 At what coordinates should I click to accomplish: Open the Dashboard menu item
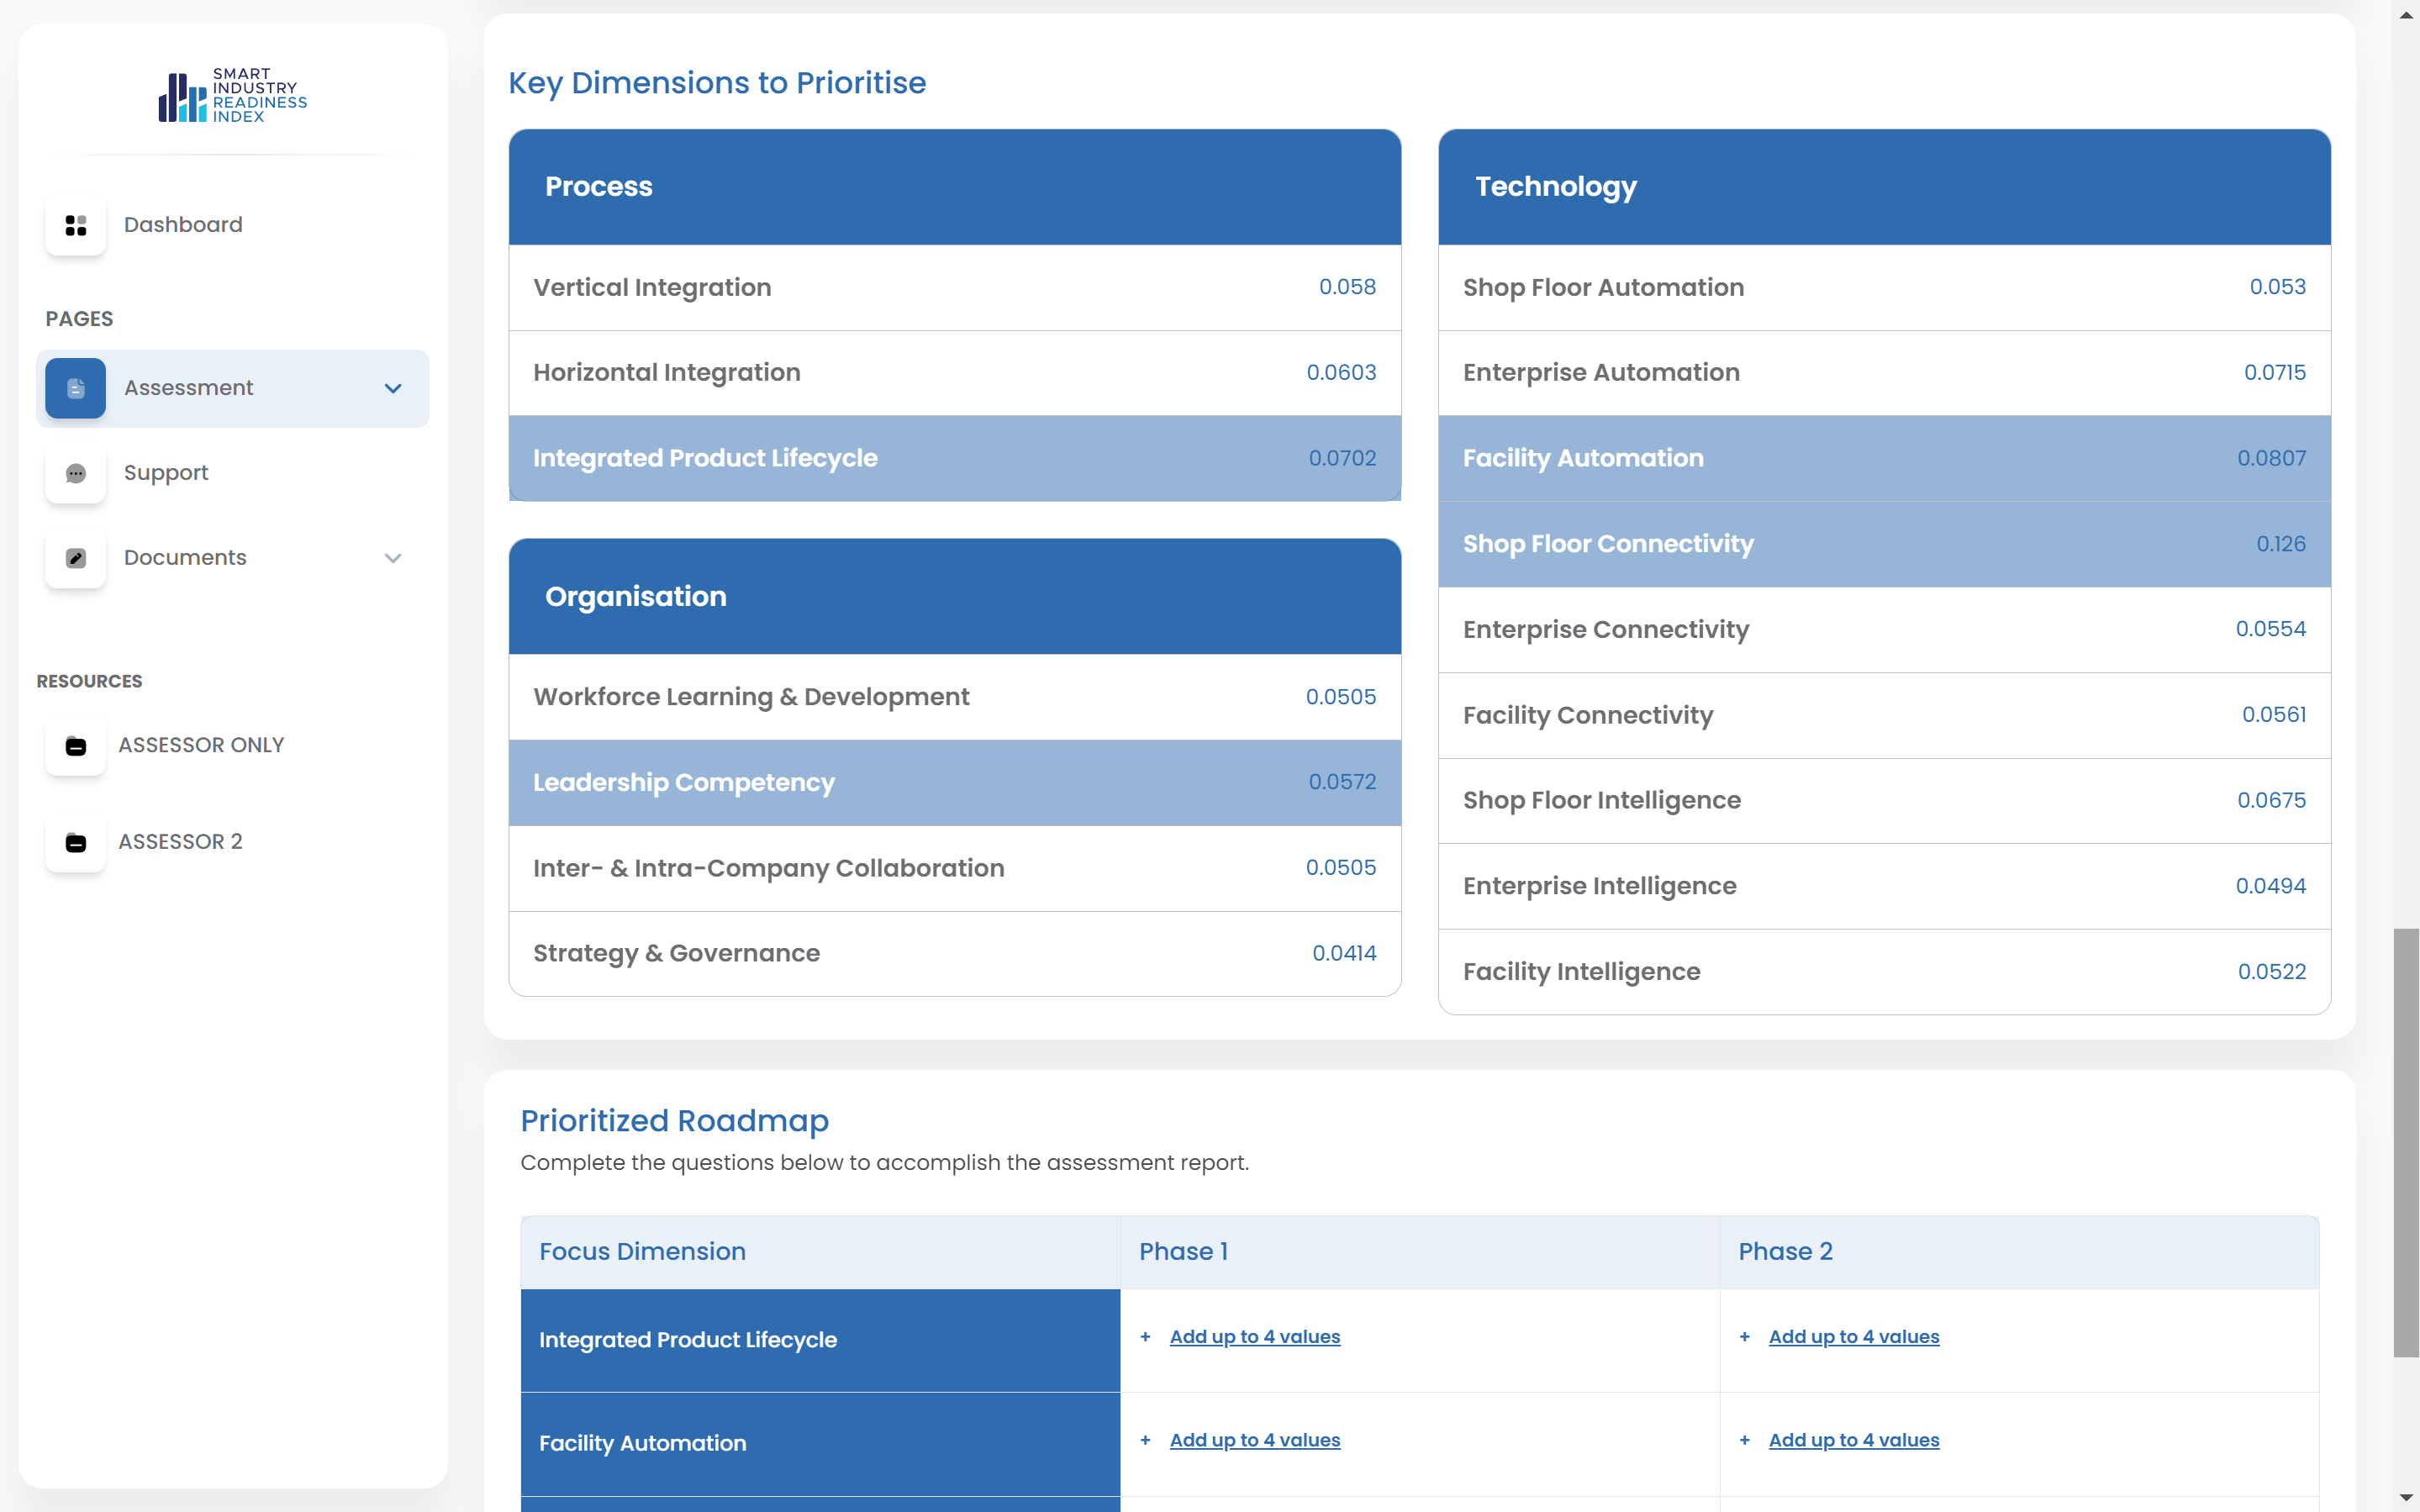point(183,225)
